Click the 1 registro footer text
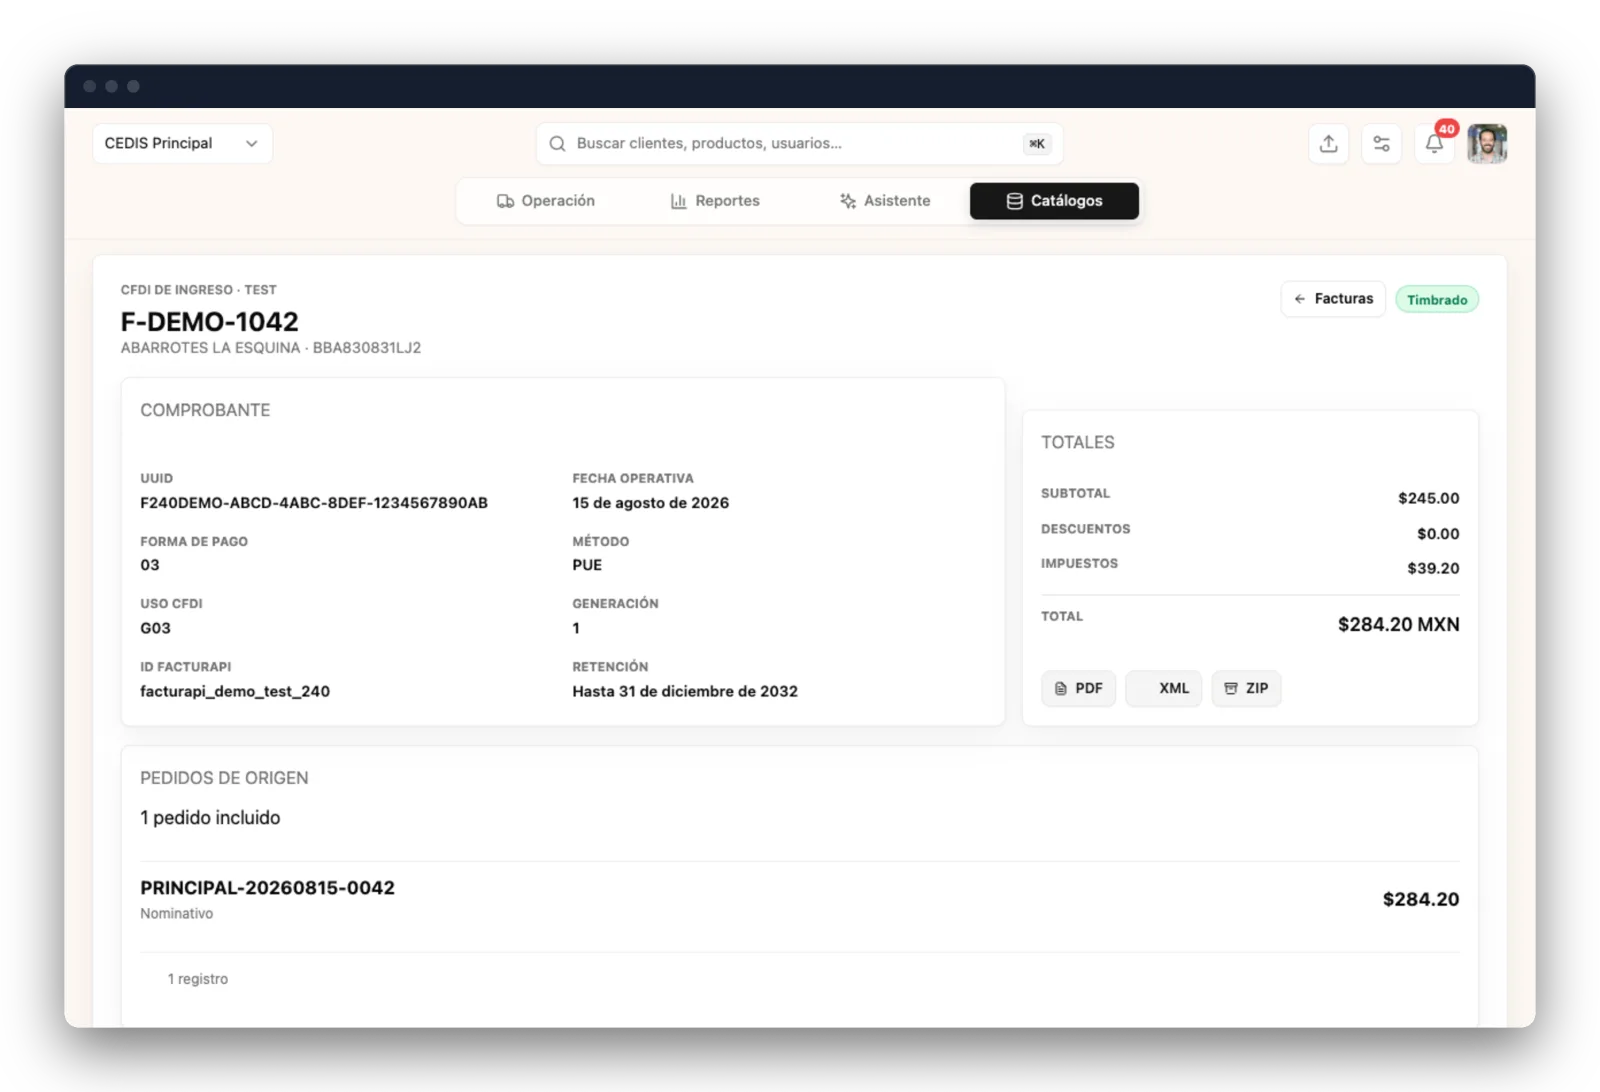 (x=198, y=979)
